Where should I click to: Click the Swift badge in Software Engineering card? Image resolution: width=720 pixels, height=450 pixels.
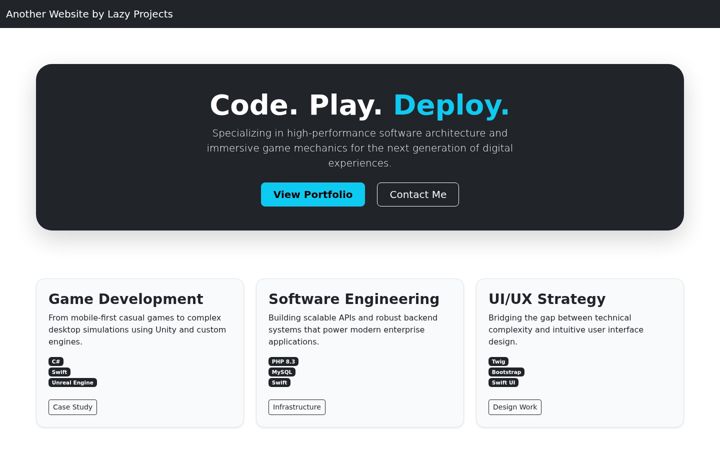click(279, 382)
